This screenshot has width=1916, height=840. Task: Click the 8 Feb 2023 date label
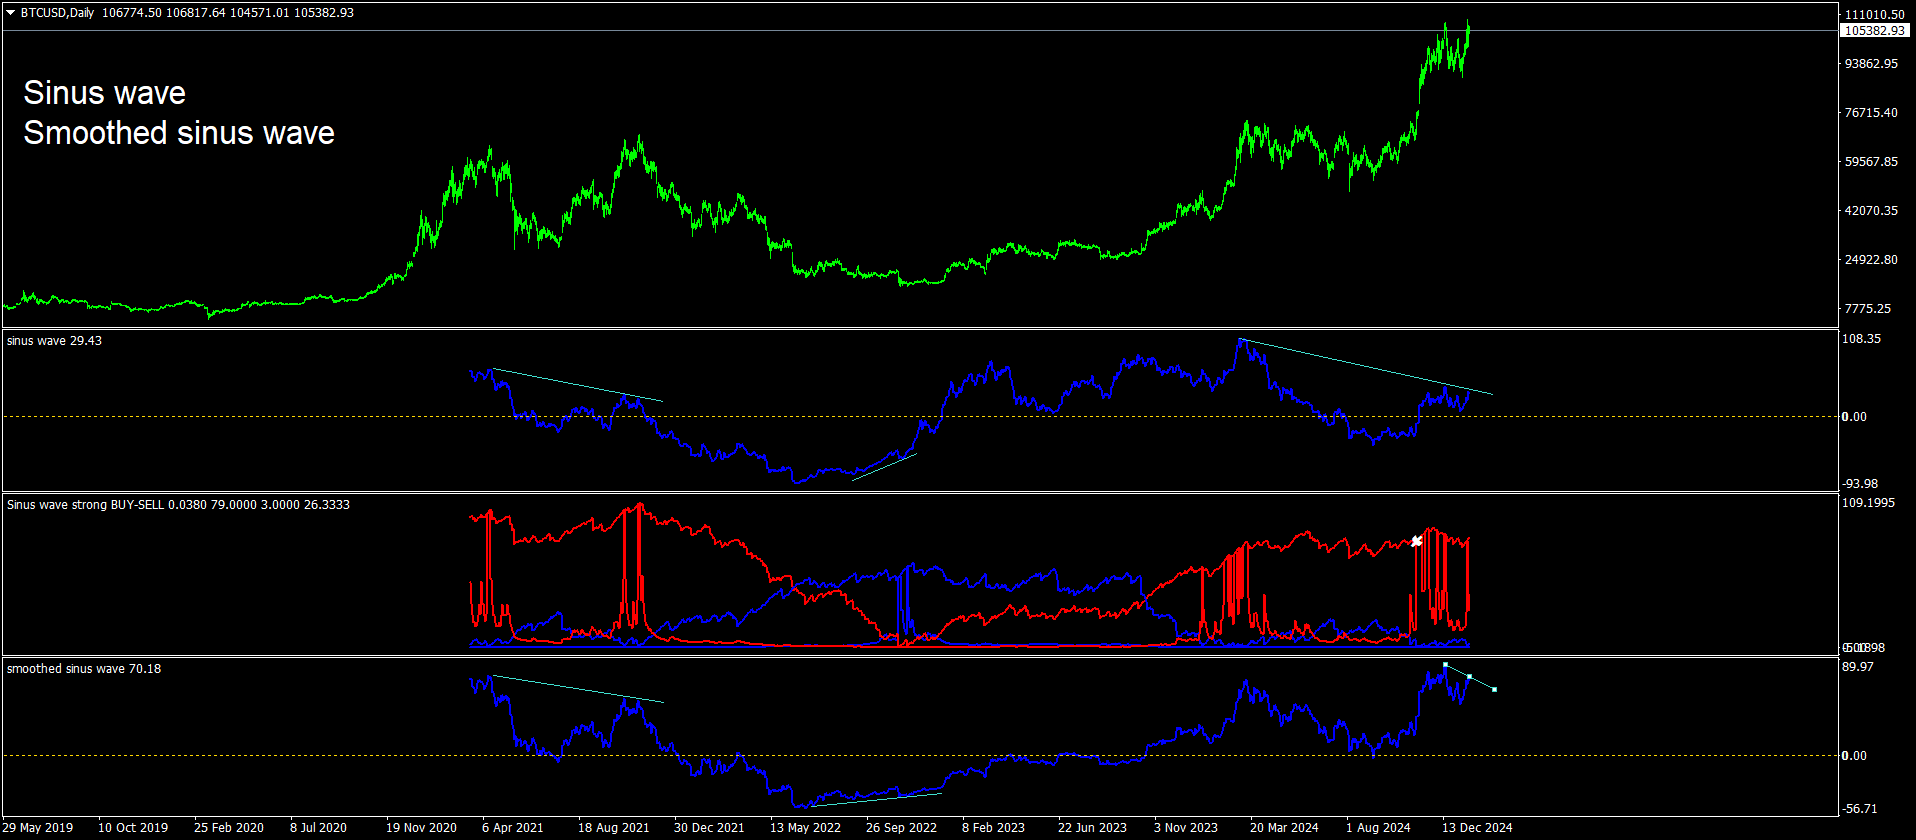tap(993, 828)
